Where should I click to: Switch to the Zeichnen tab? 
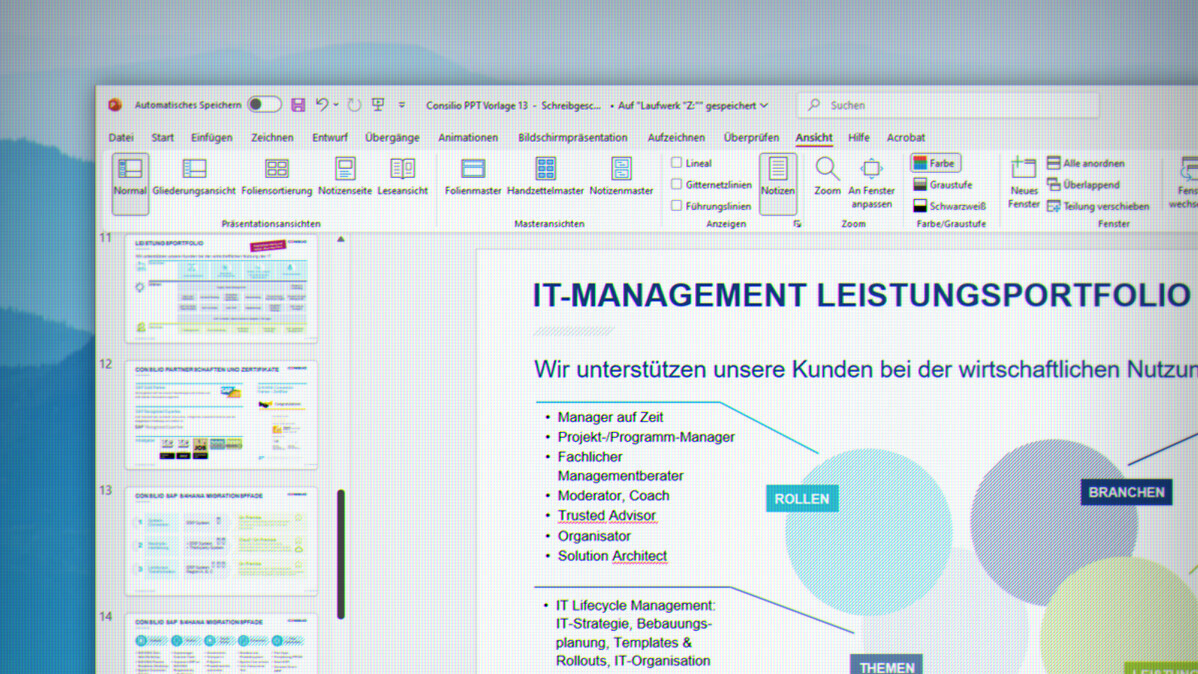[272, 138]
